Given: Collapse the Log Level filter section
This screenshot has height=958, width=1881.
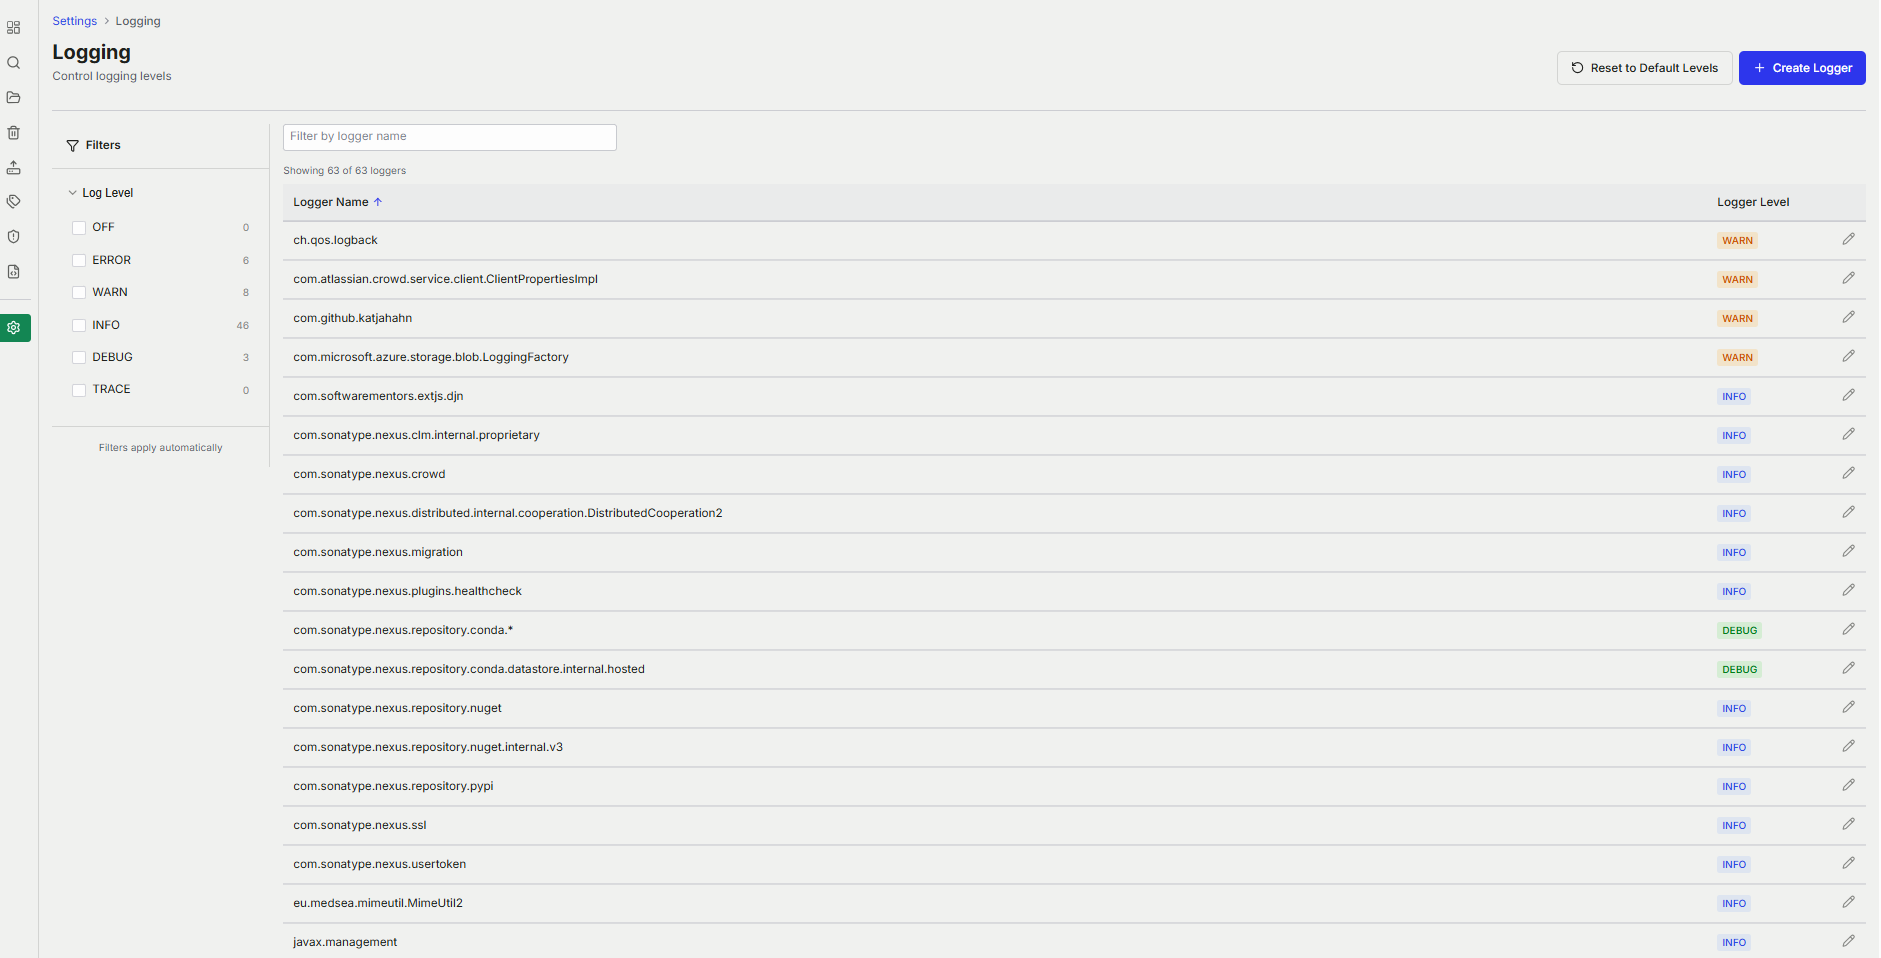Looking at the screenshot, I should pos(100,193).
